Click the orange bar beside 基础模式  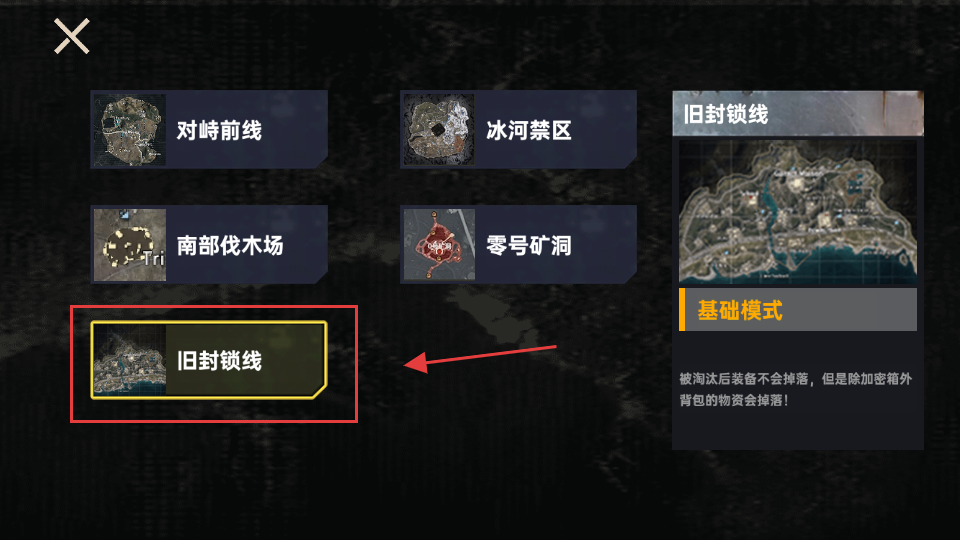pos(682,310)
